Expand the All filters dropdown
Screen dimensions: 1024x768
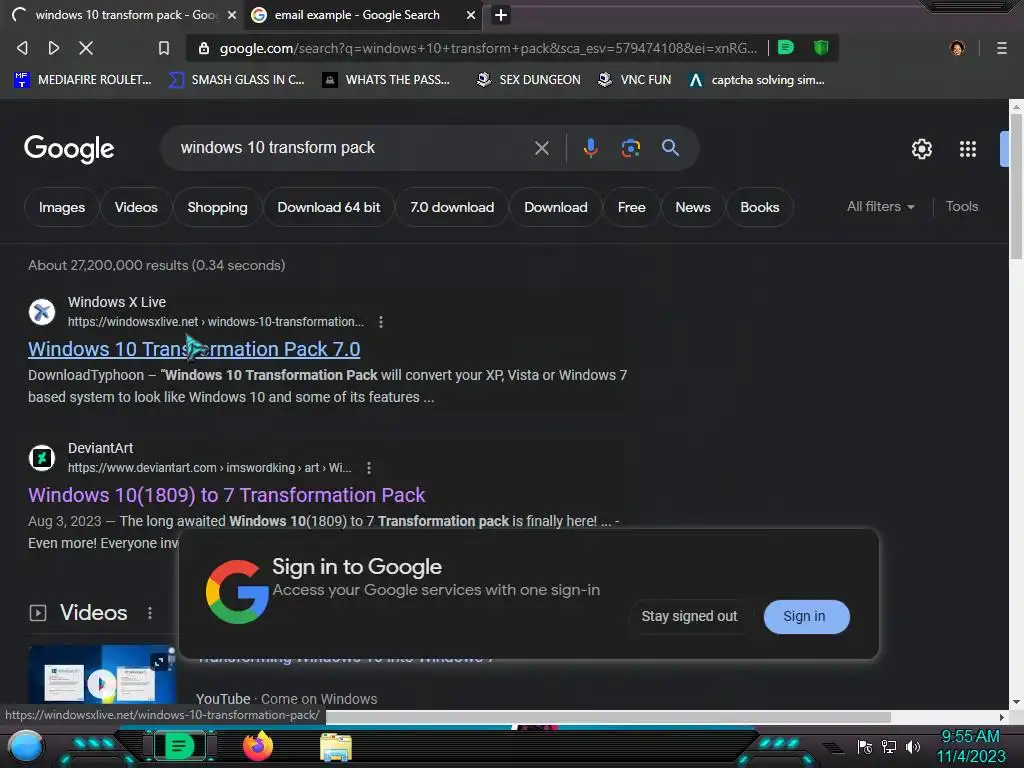pyautogui.click(x=880, y=206)
